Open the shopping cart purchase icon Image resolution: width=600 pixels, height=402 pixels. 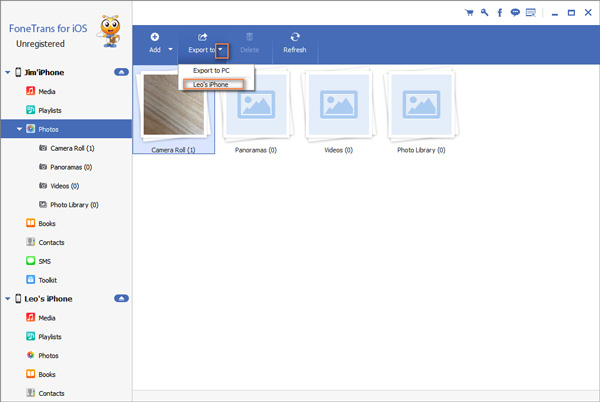pos(469,13)
